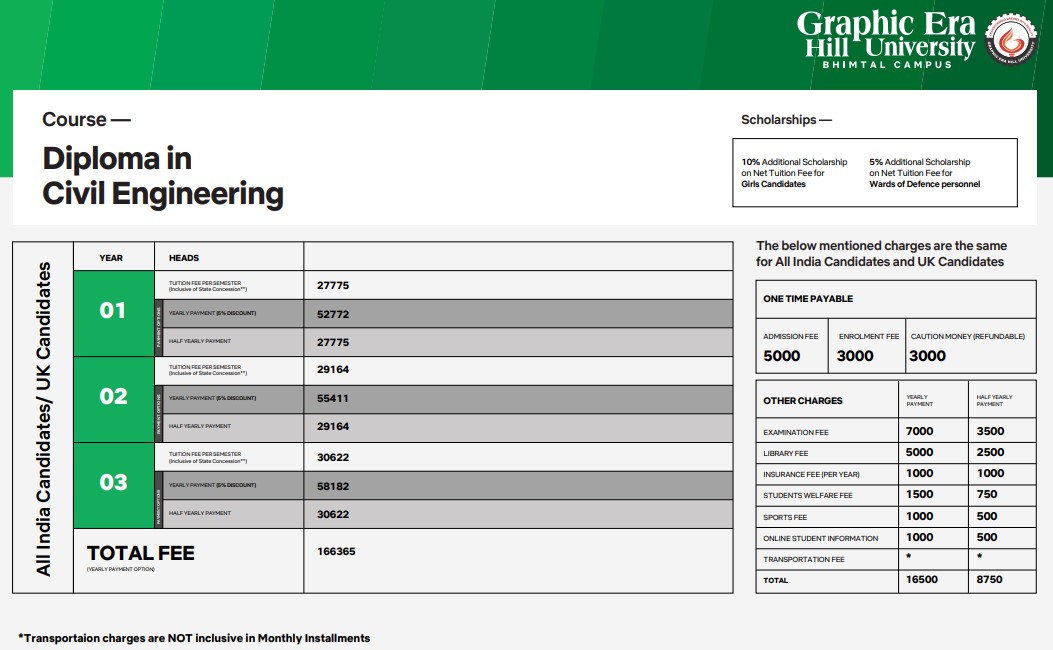Viewport: 1053px width, 650px height.
Task: Click year 01 tuition fee value 27775
Action: (x=333, y=285)
